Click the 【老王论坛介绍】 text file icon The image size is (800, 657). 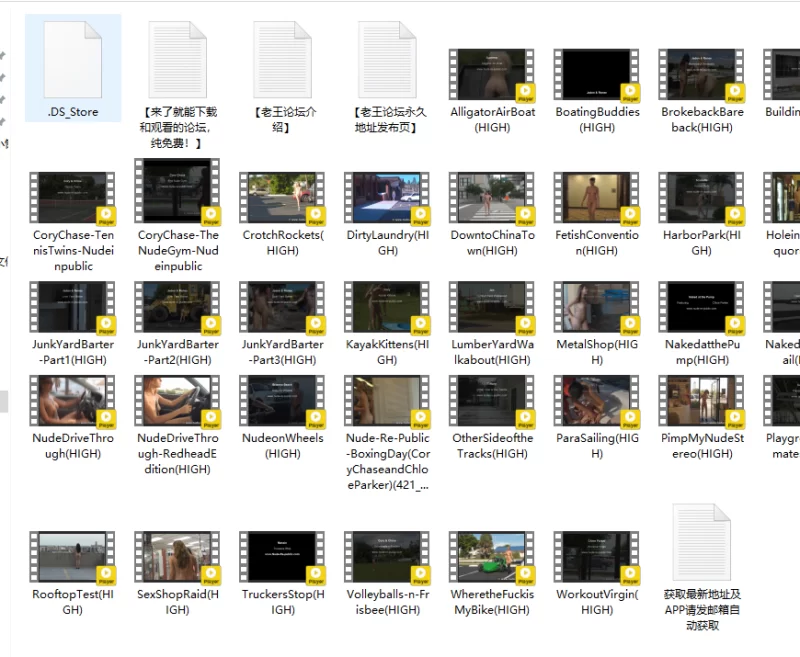[x=282, y=60]
